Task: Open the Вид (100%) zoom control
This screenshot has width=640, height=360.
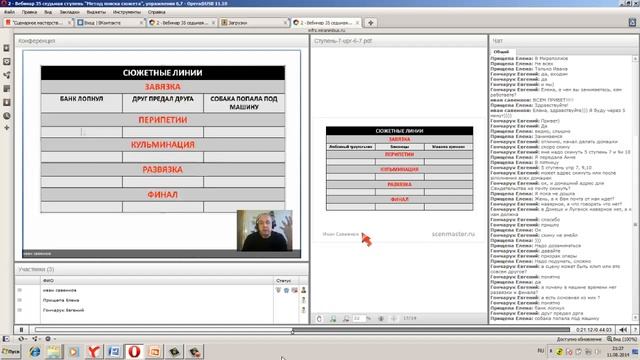Action: click(x=622, y=339)
